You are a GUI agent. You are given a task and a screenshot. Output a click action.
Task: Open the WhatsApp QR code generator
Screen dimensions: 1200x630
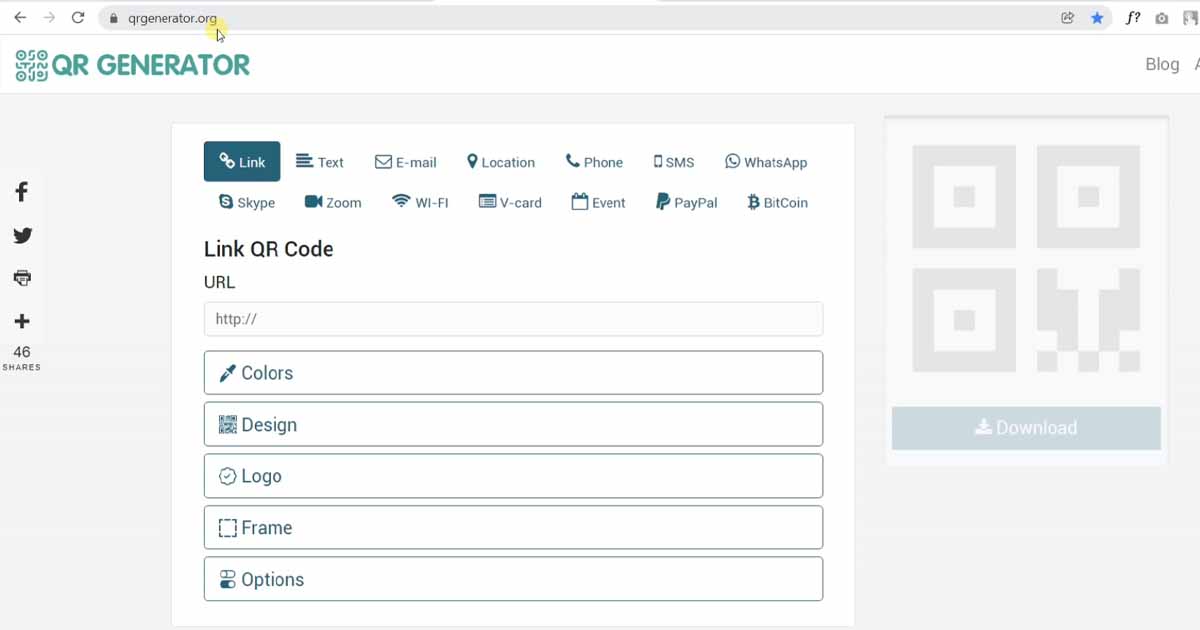[766, 161]
